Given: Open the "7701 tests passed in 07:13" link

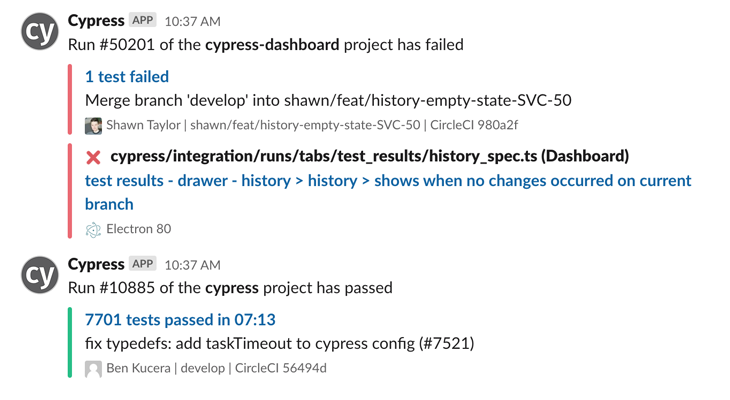Looking at the screenshot, I should 180,320.
